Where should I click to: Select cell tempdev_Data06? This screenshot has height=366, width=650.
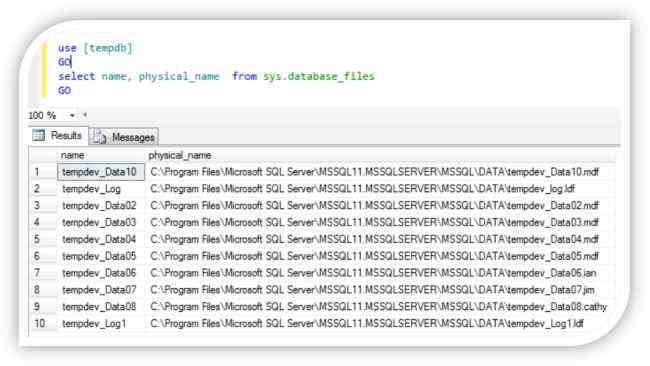click(101, 273)
